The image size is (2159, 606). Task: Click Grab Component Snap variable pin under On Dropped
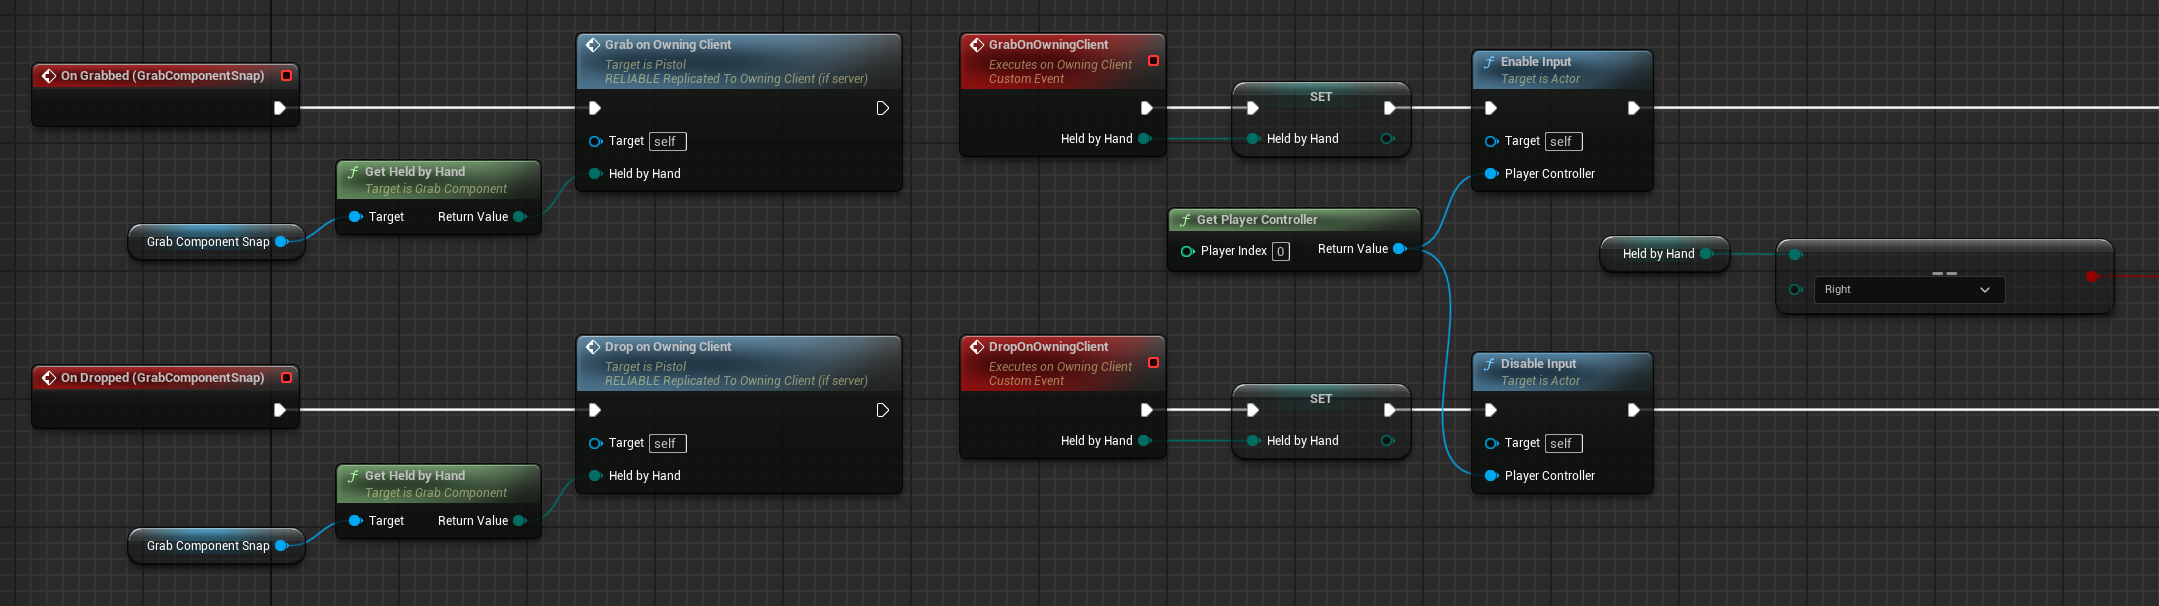tap(281, 546)
